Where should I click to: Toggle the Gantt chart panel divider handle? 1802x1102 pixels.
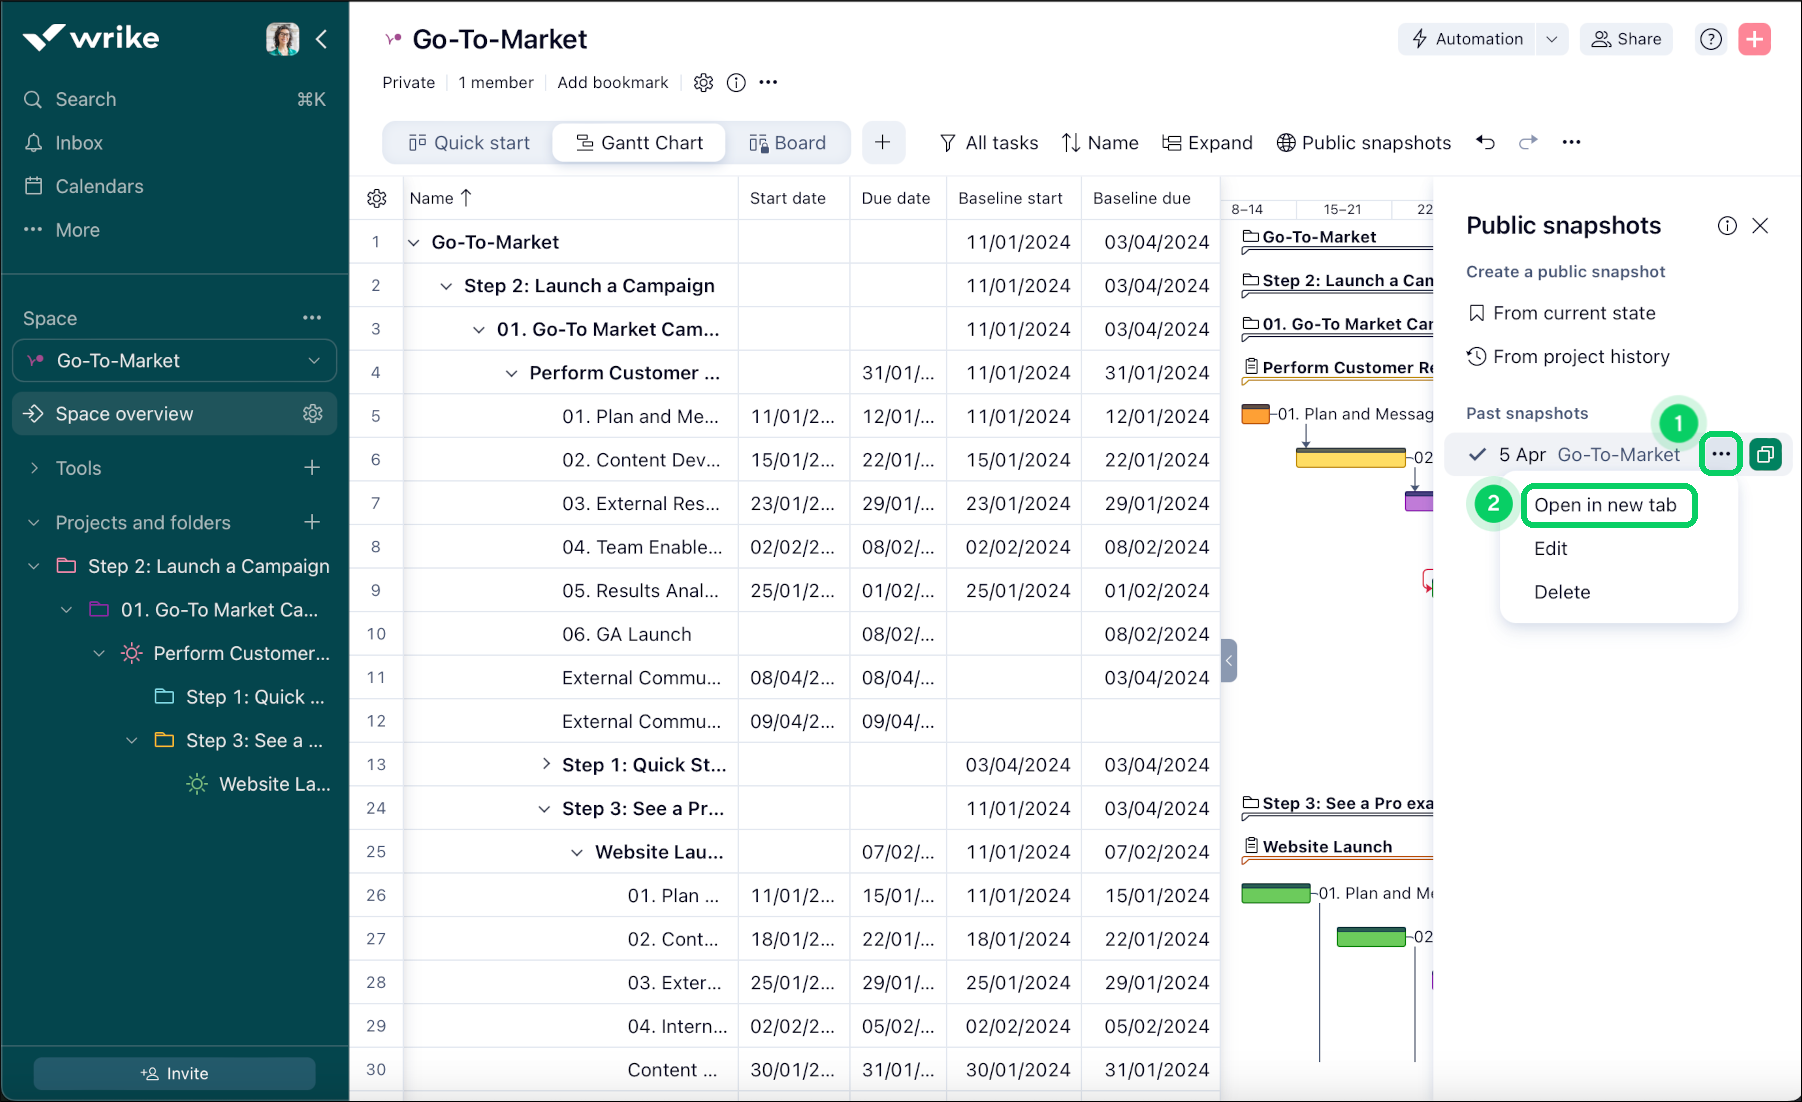1229,661
